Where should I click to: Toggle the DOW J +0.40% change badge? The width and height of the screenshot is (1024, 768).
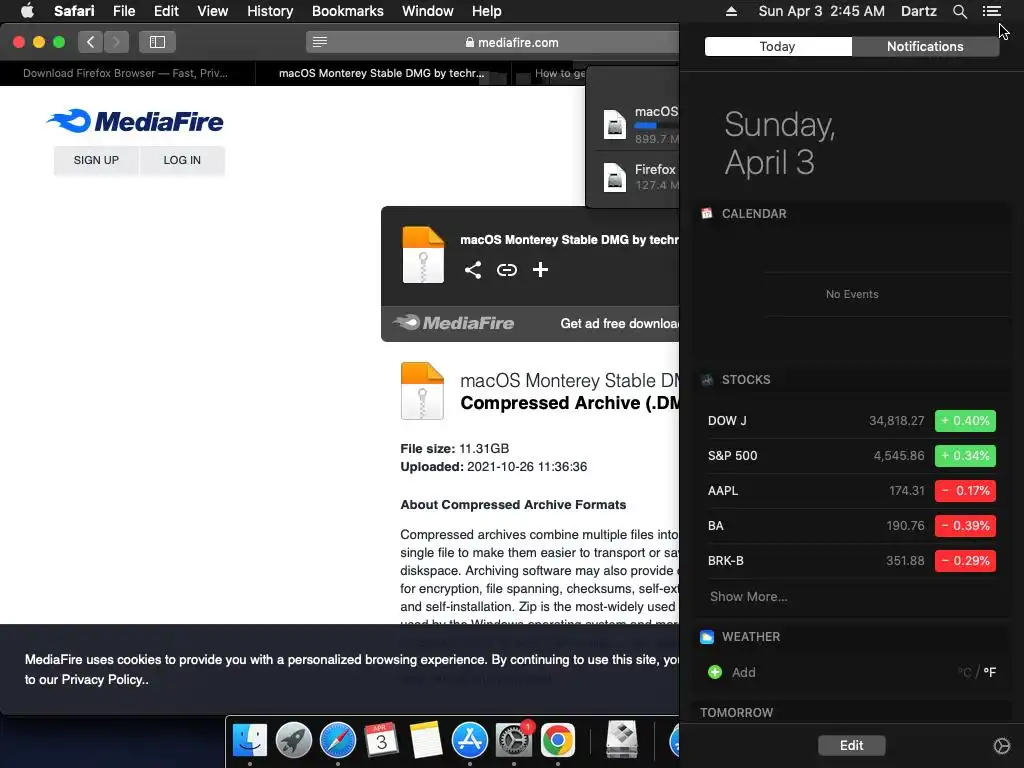(x=965, y=421)
